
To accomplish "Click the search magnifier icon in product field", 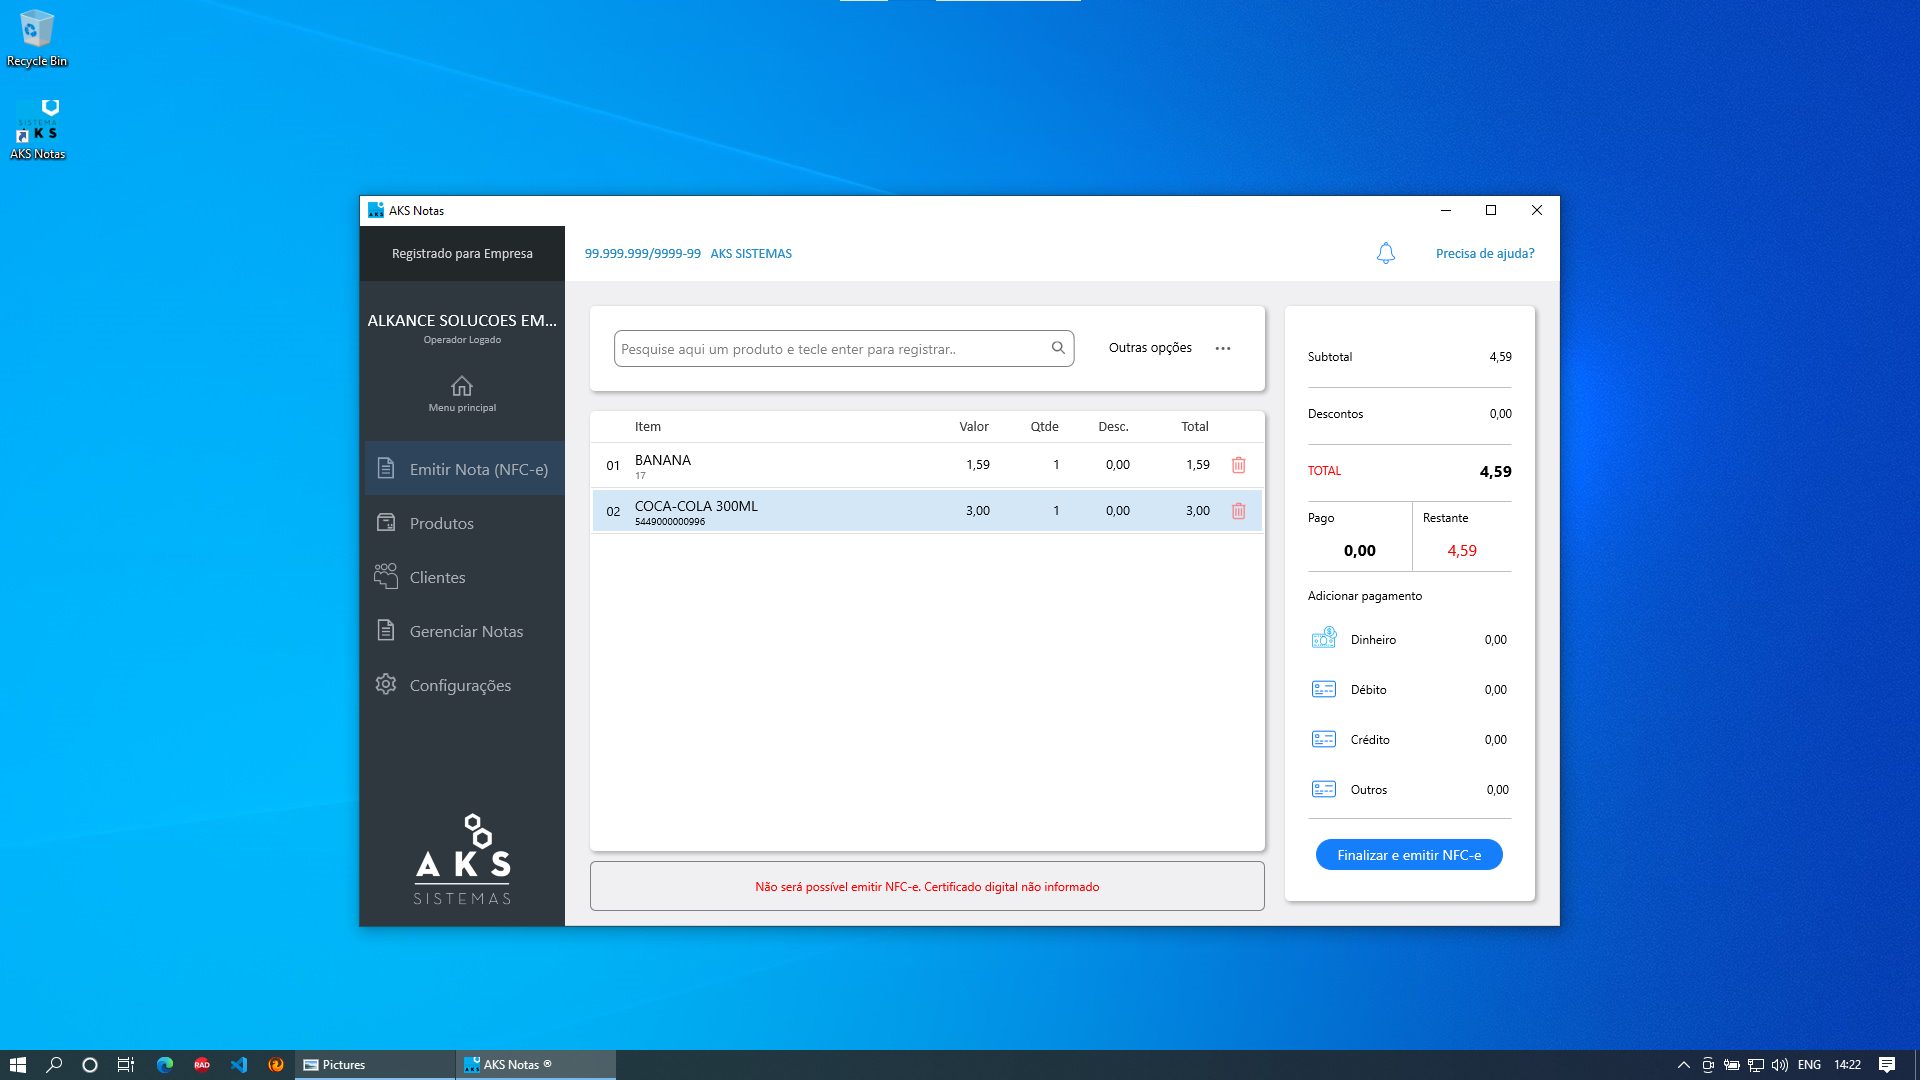I will (x=1058, y=348).
